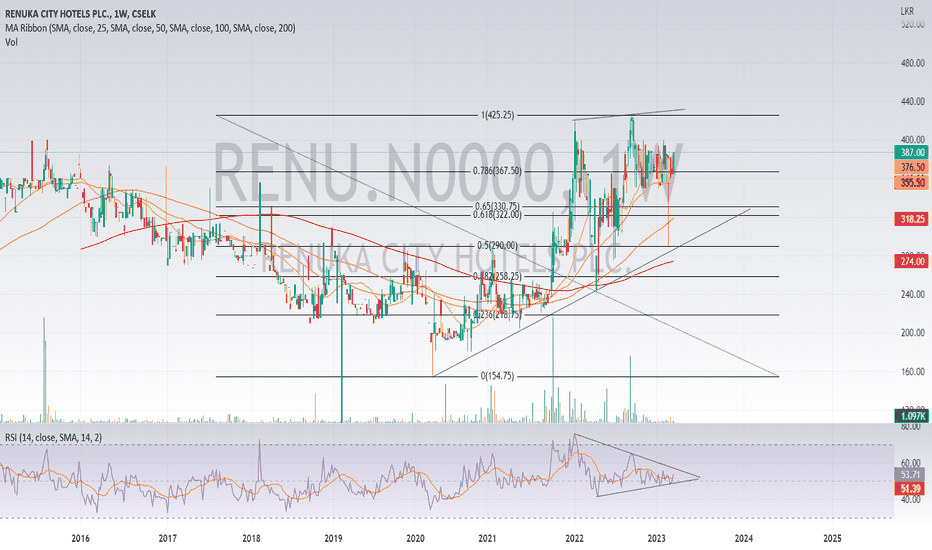The width and height of the screenshot is (932, 550).
Task: Click the 2020 label on time axis
Action: tap(415, 539)
